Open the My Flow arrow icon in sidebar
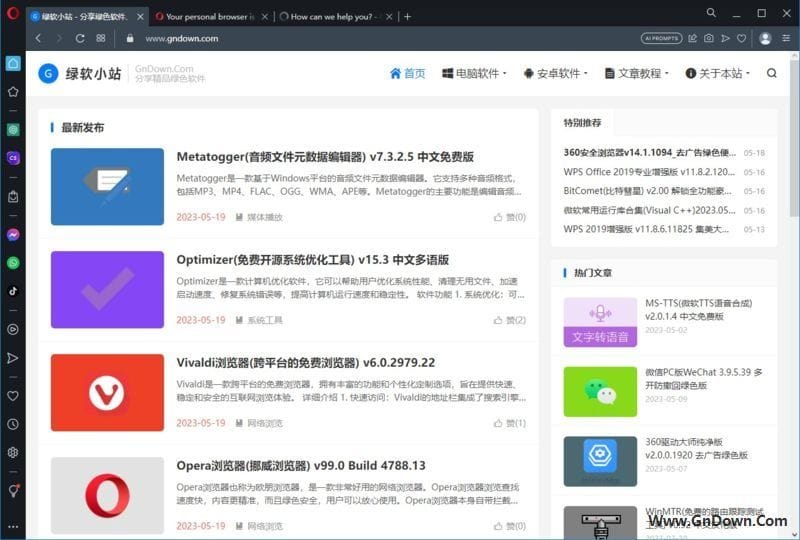The width and height of the screenshot is (800, 540). [x=13, y=358]
